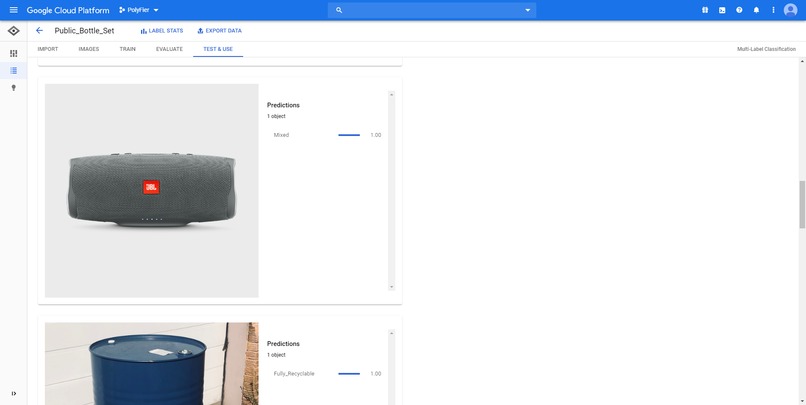Viewport: 806px width, 405px height.
Task: Expand the left sidebar with bottom chevron
Action: point(14,394)
